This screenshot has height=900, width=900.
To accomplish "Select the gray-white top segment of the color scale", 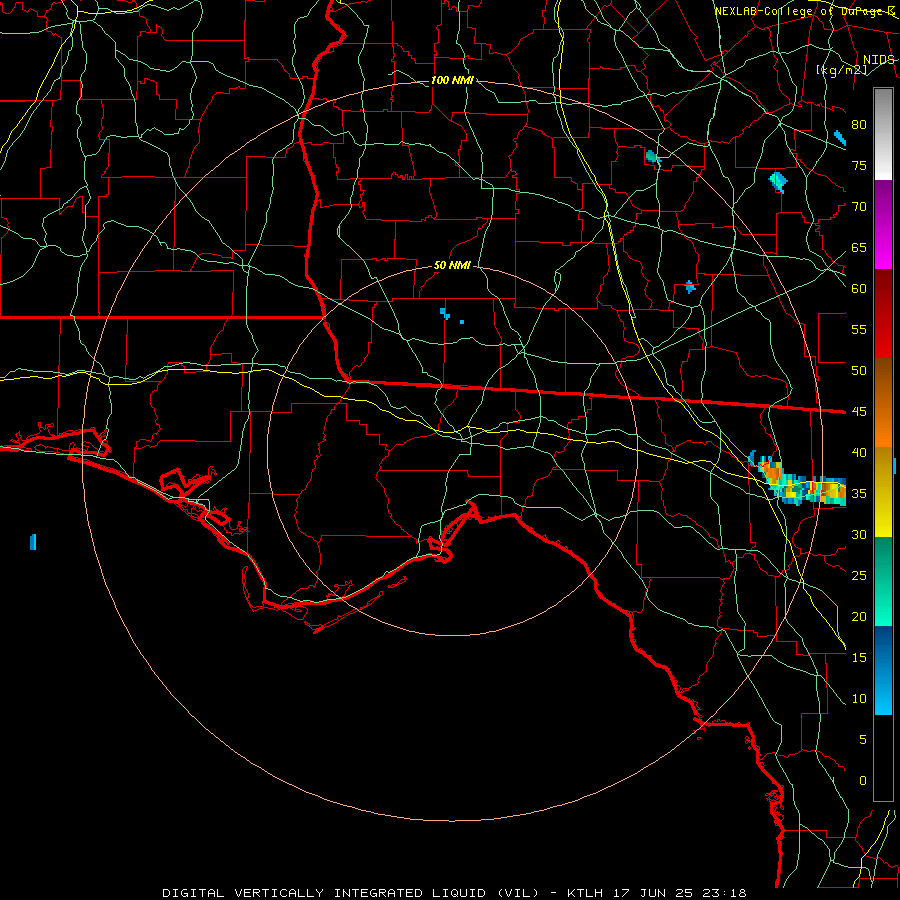I will click(x=883, y=134).
